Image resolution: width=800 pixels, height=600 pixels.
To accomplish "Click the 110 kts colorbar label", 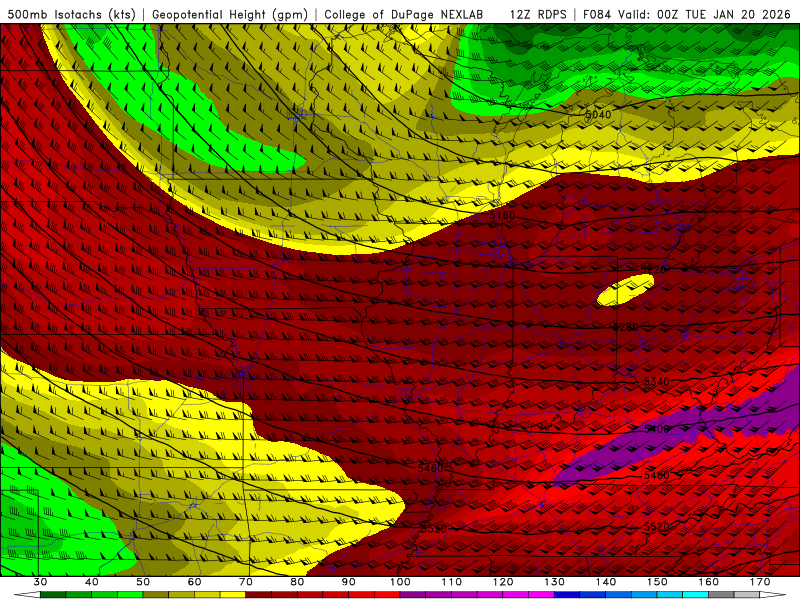I will tap(452, 582).
